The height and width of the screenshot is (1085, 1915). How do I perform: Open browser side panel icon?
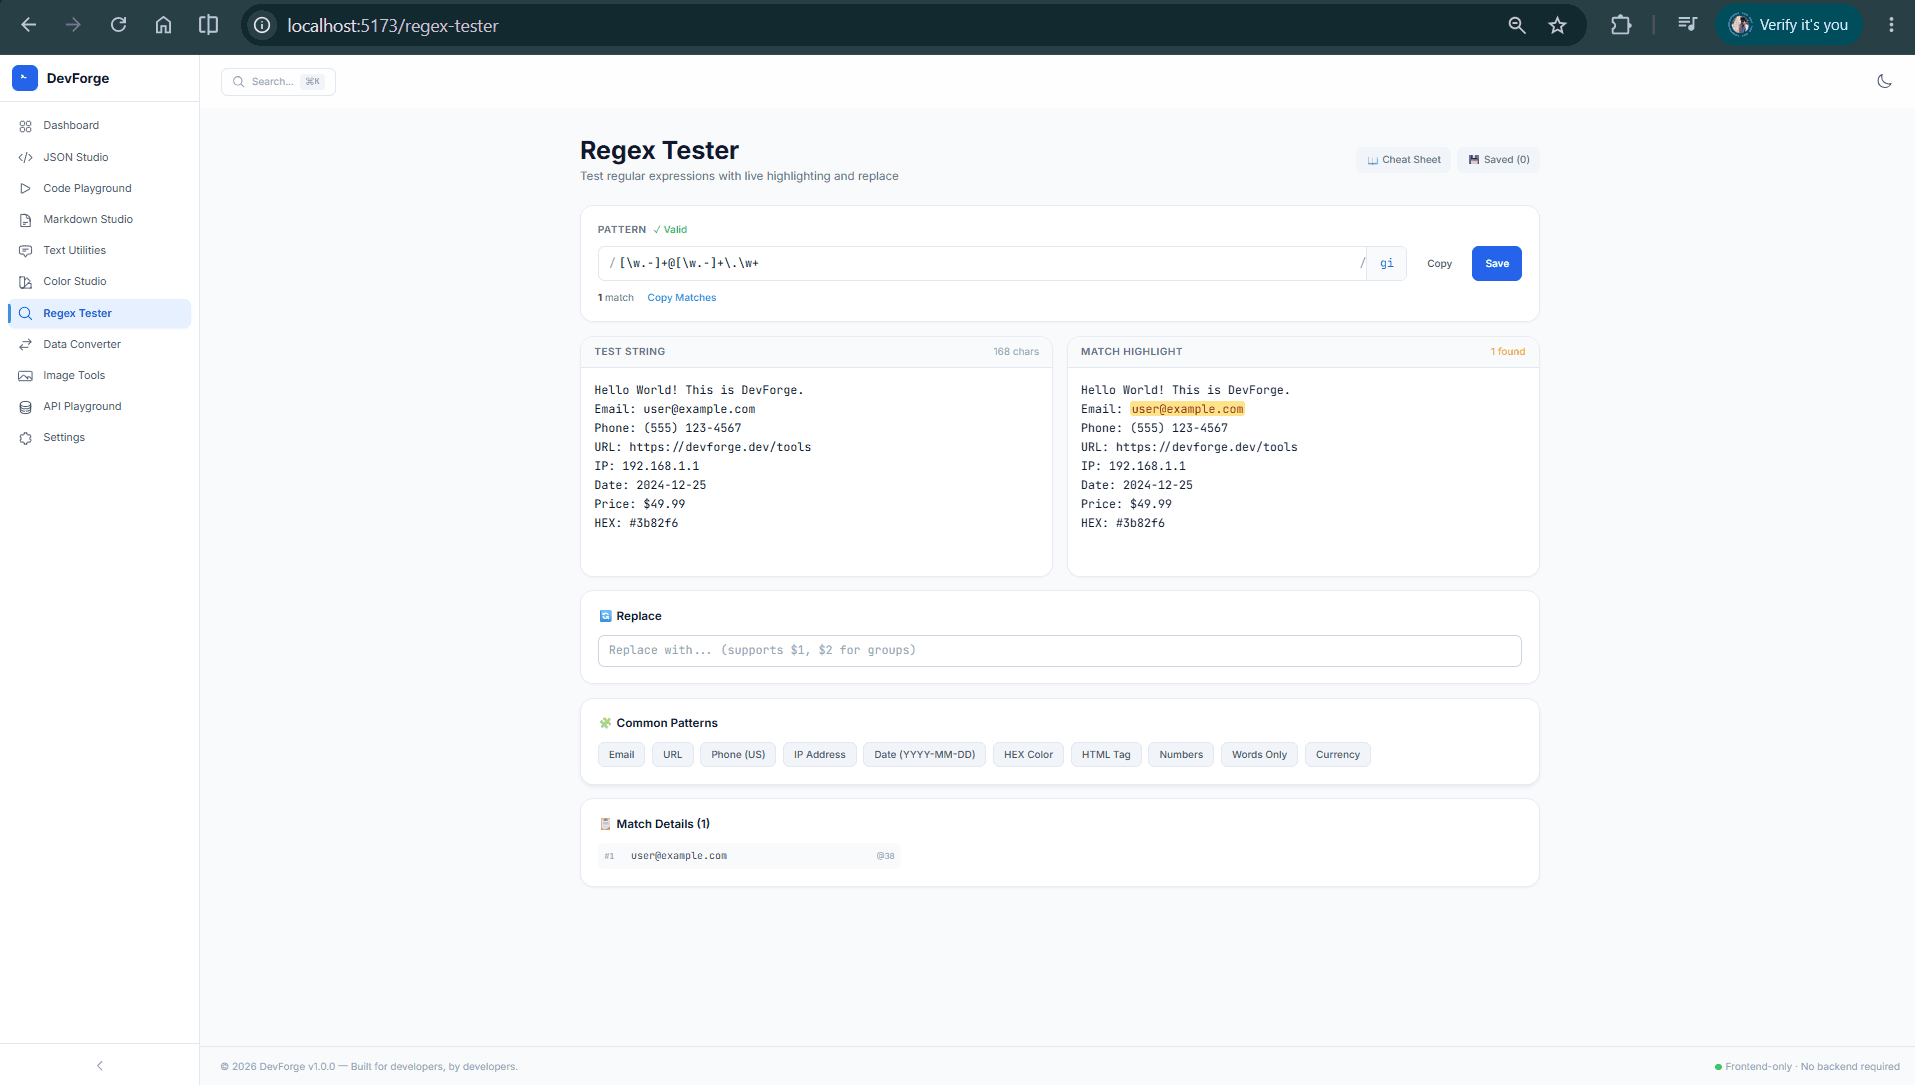point(208,25)
